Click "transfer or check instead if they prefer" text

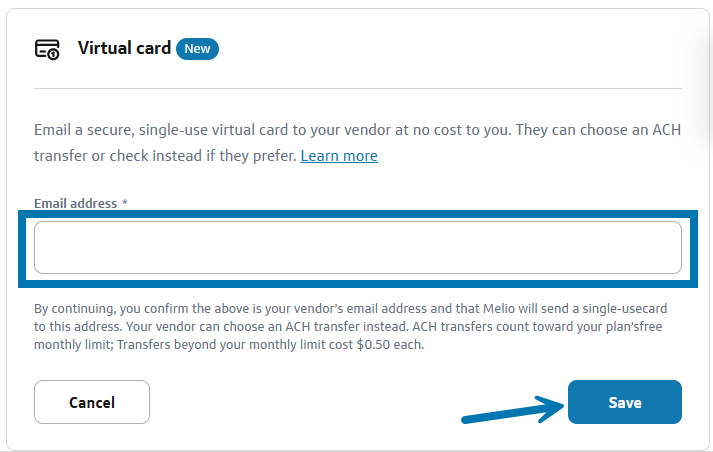(165, 156)
